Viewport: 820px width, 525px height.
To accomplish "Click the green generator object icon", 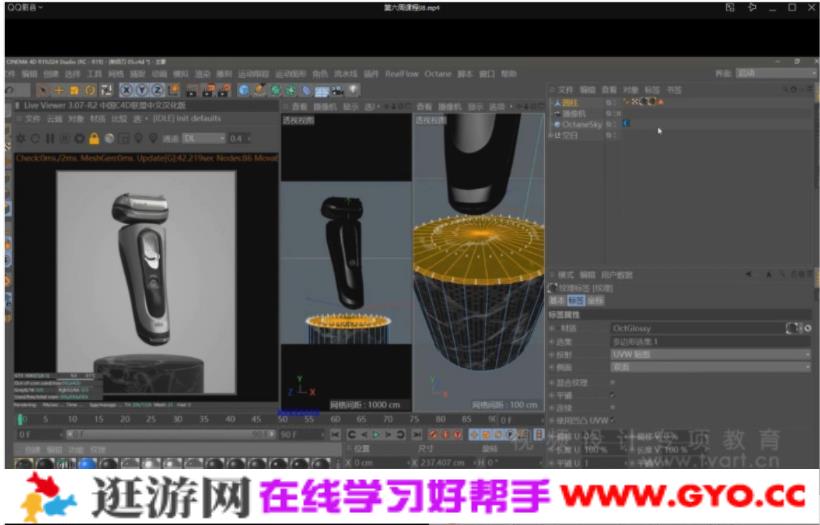I will [x=275, y=90].
